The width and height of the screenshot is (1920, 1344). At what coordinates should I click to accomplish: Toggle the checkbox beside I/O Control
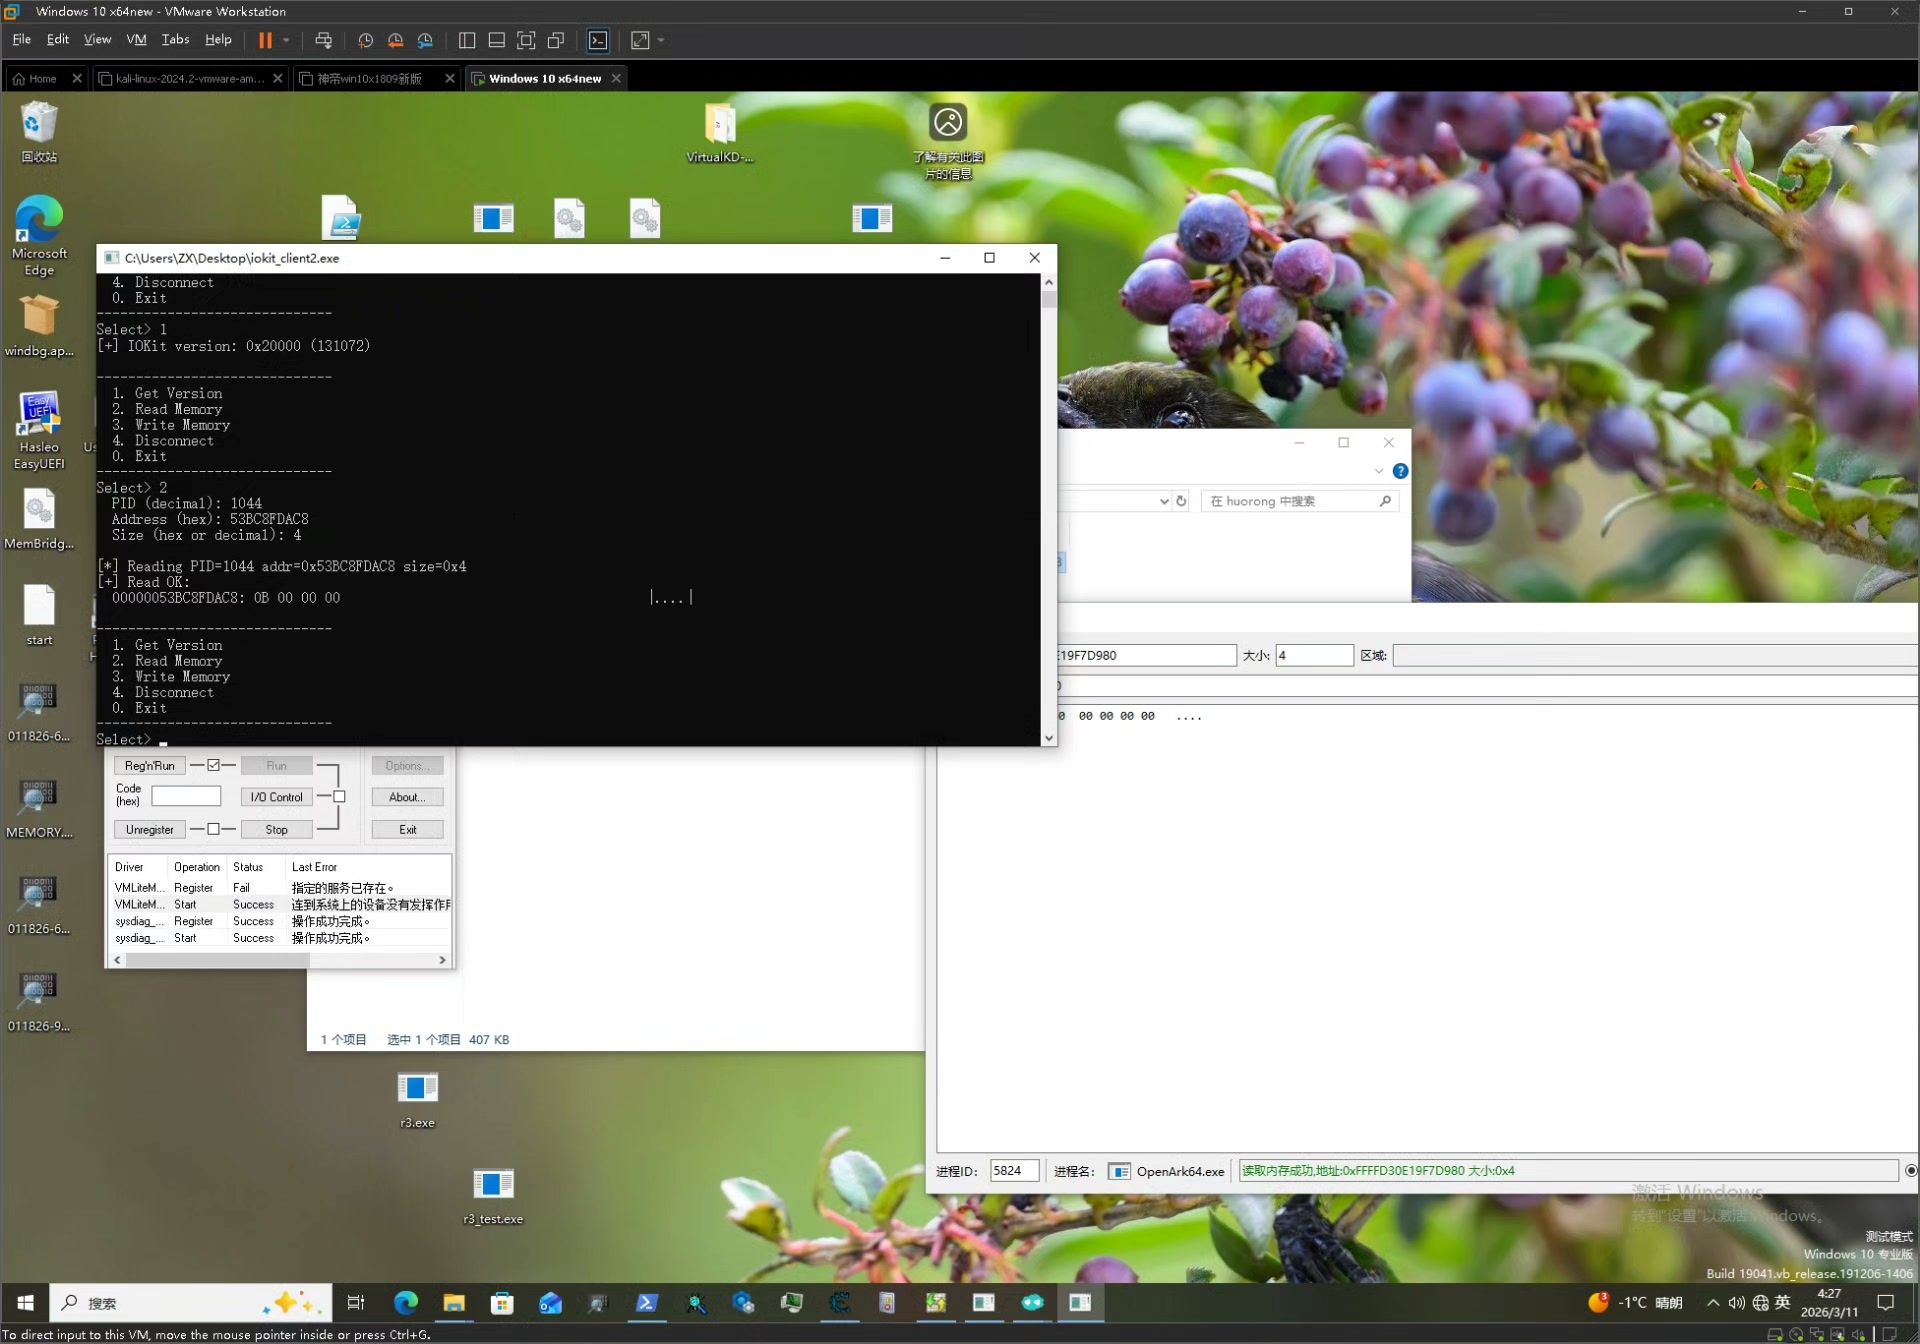click(x=339, y=797)
